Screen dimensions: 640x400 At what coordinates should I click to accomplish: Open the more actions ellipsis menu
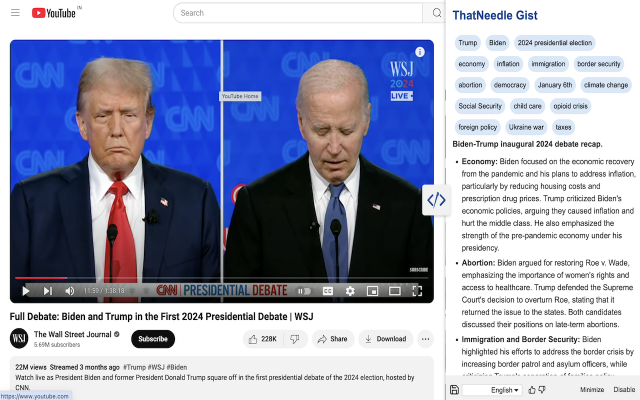[425, 339]
